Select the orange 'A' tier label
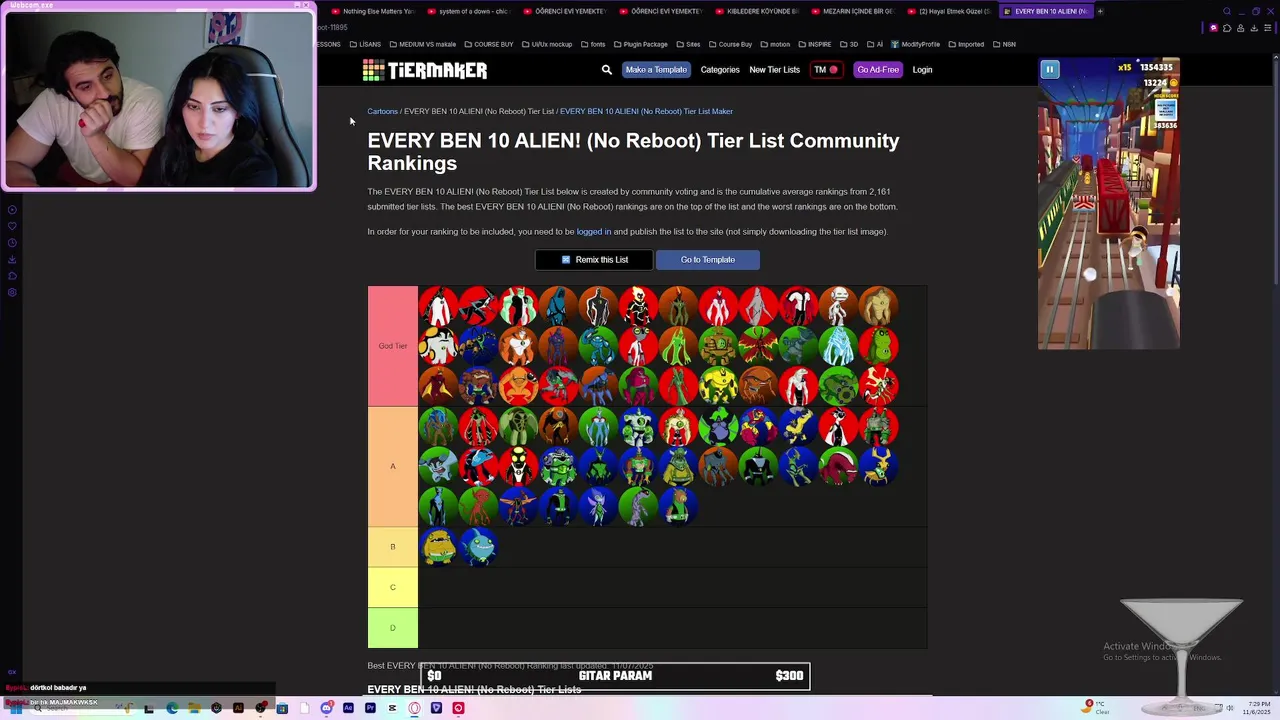 (x=393, y=466)
